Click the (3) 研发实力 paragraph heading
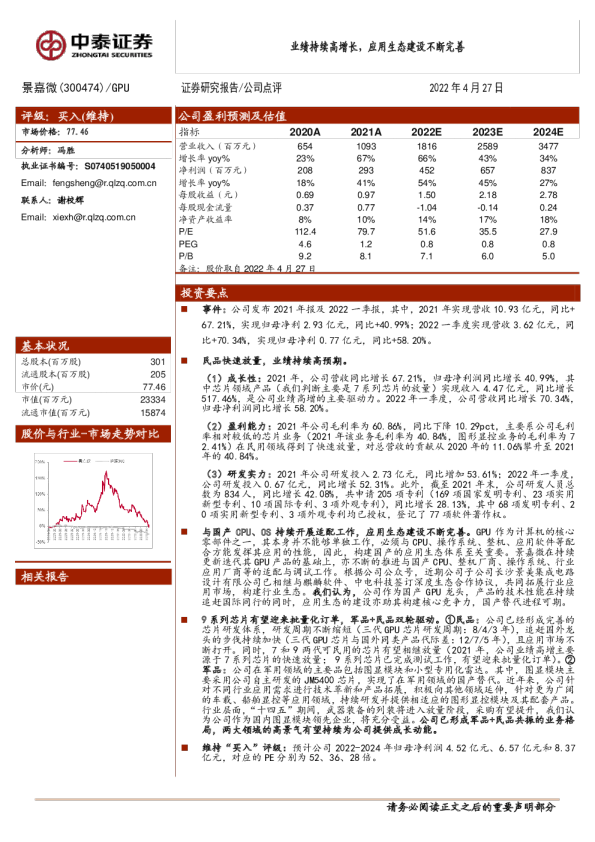This screenshot has height=842, width=595. point(242,474)
